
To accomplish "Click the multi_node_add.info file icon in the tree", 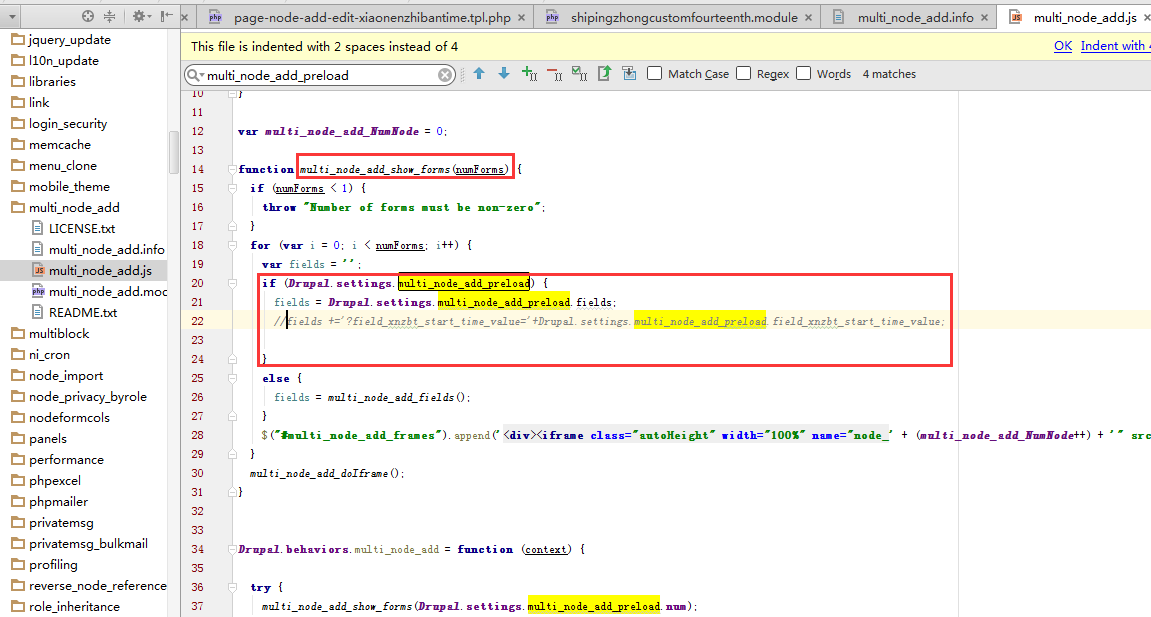I will (37, 249).
